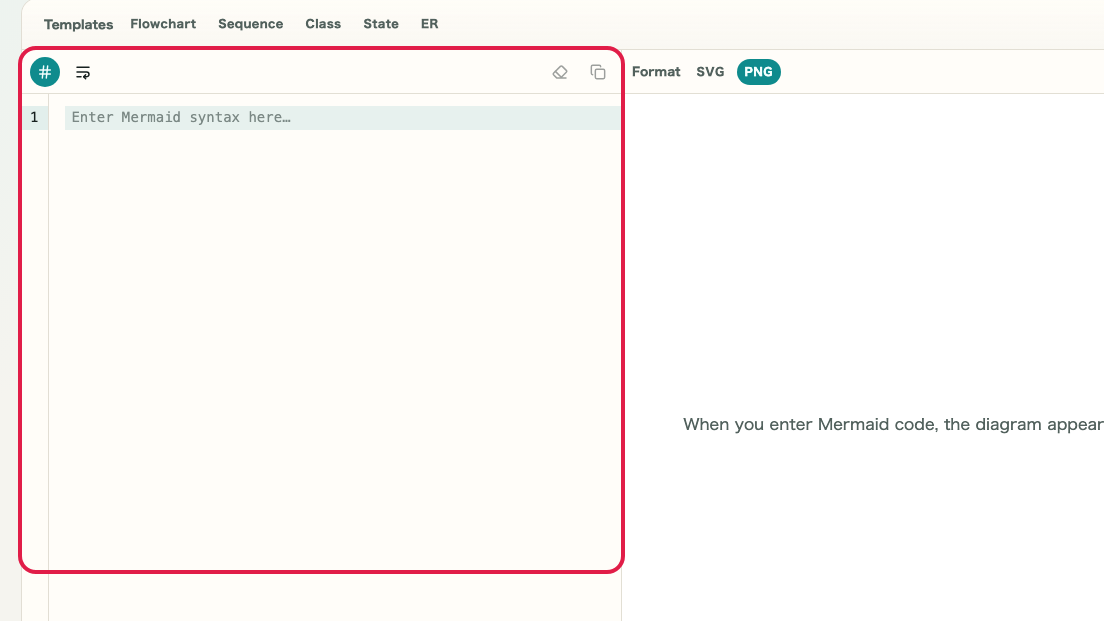Open the State template

click(381, 24)
